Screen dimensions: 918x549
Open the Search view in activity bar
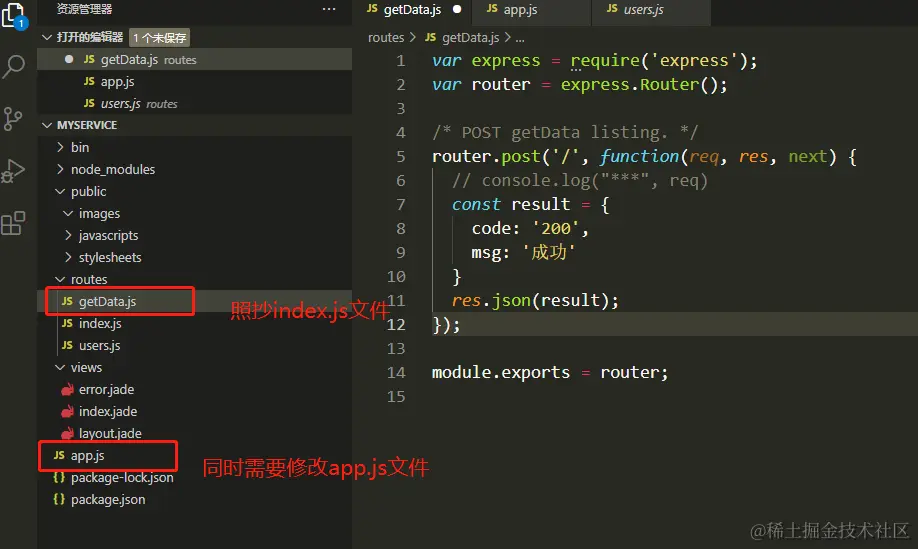pos(14,66)
